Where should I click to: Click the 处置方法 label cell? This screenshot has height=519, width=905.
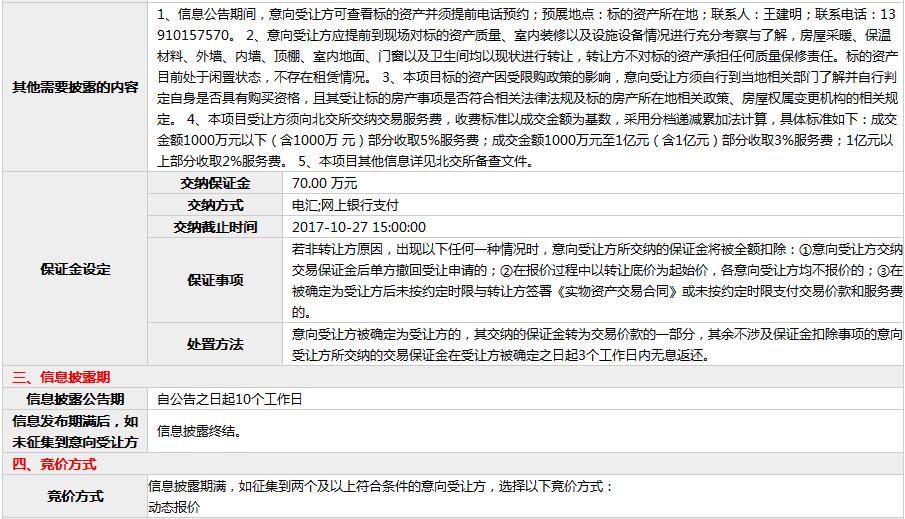pyautogui.click(x=215, y=344)
